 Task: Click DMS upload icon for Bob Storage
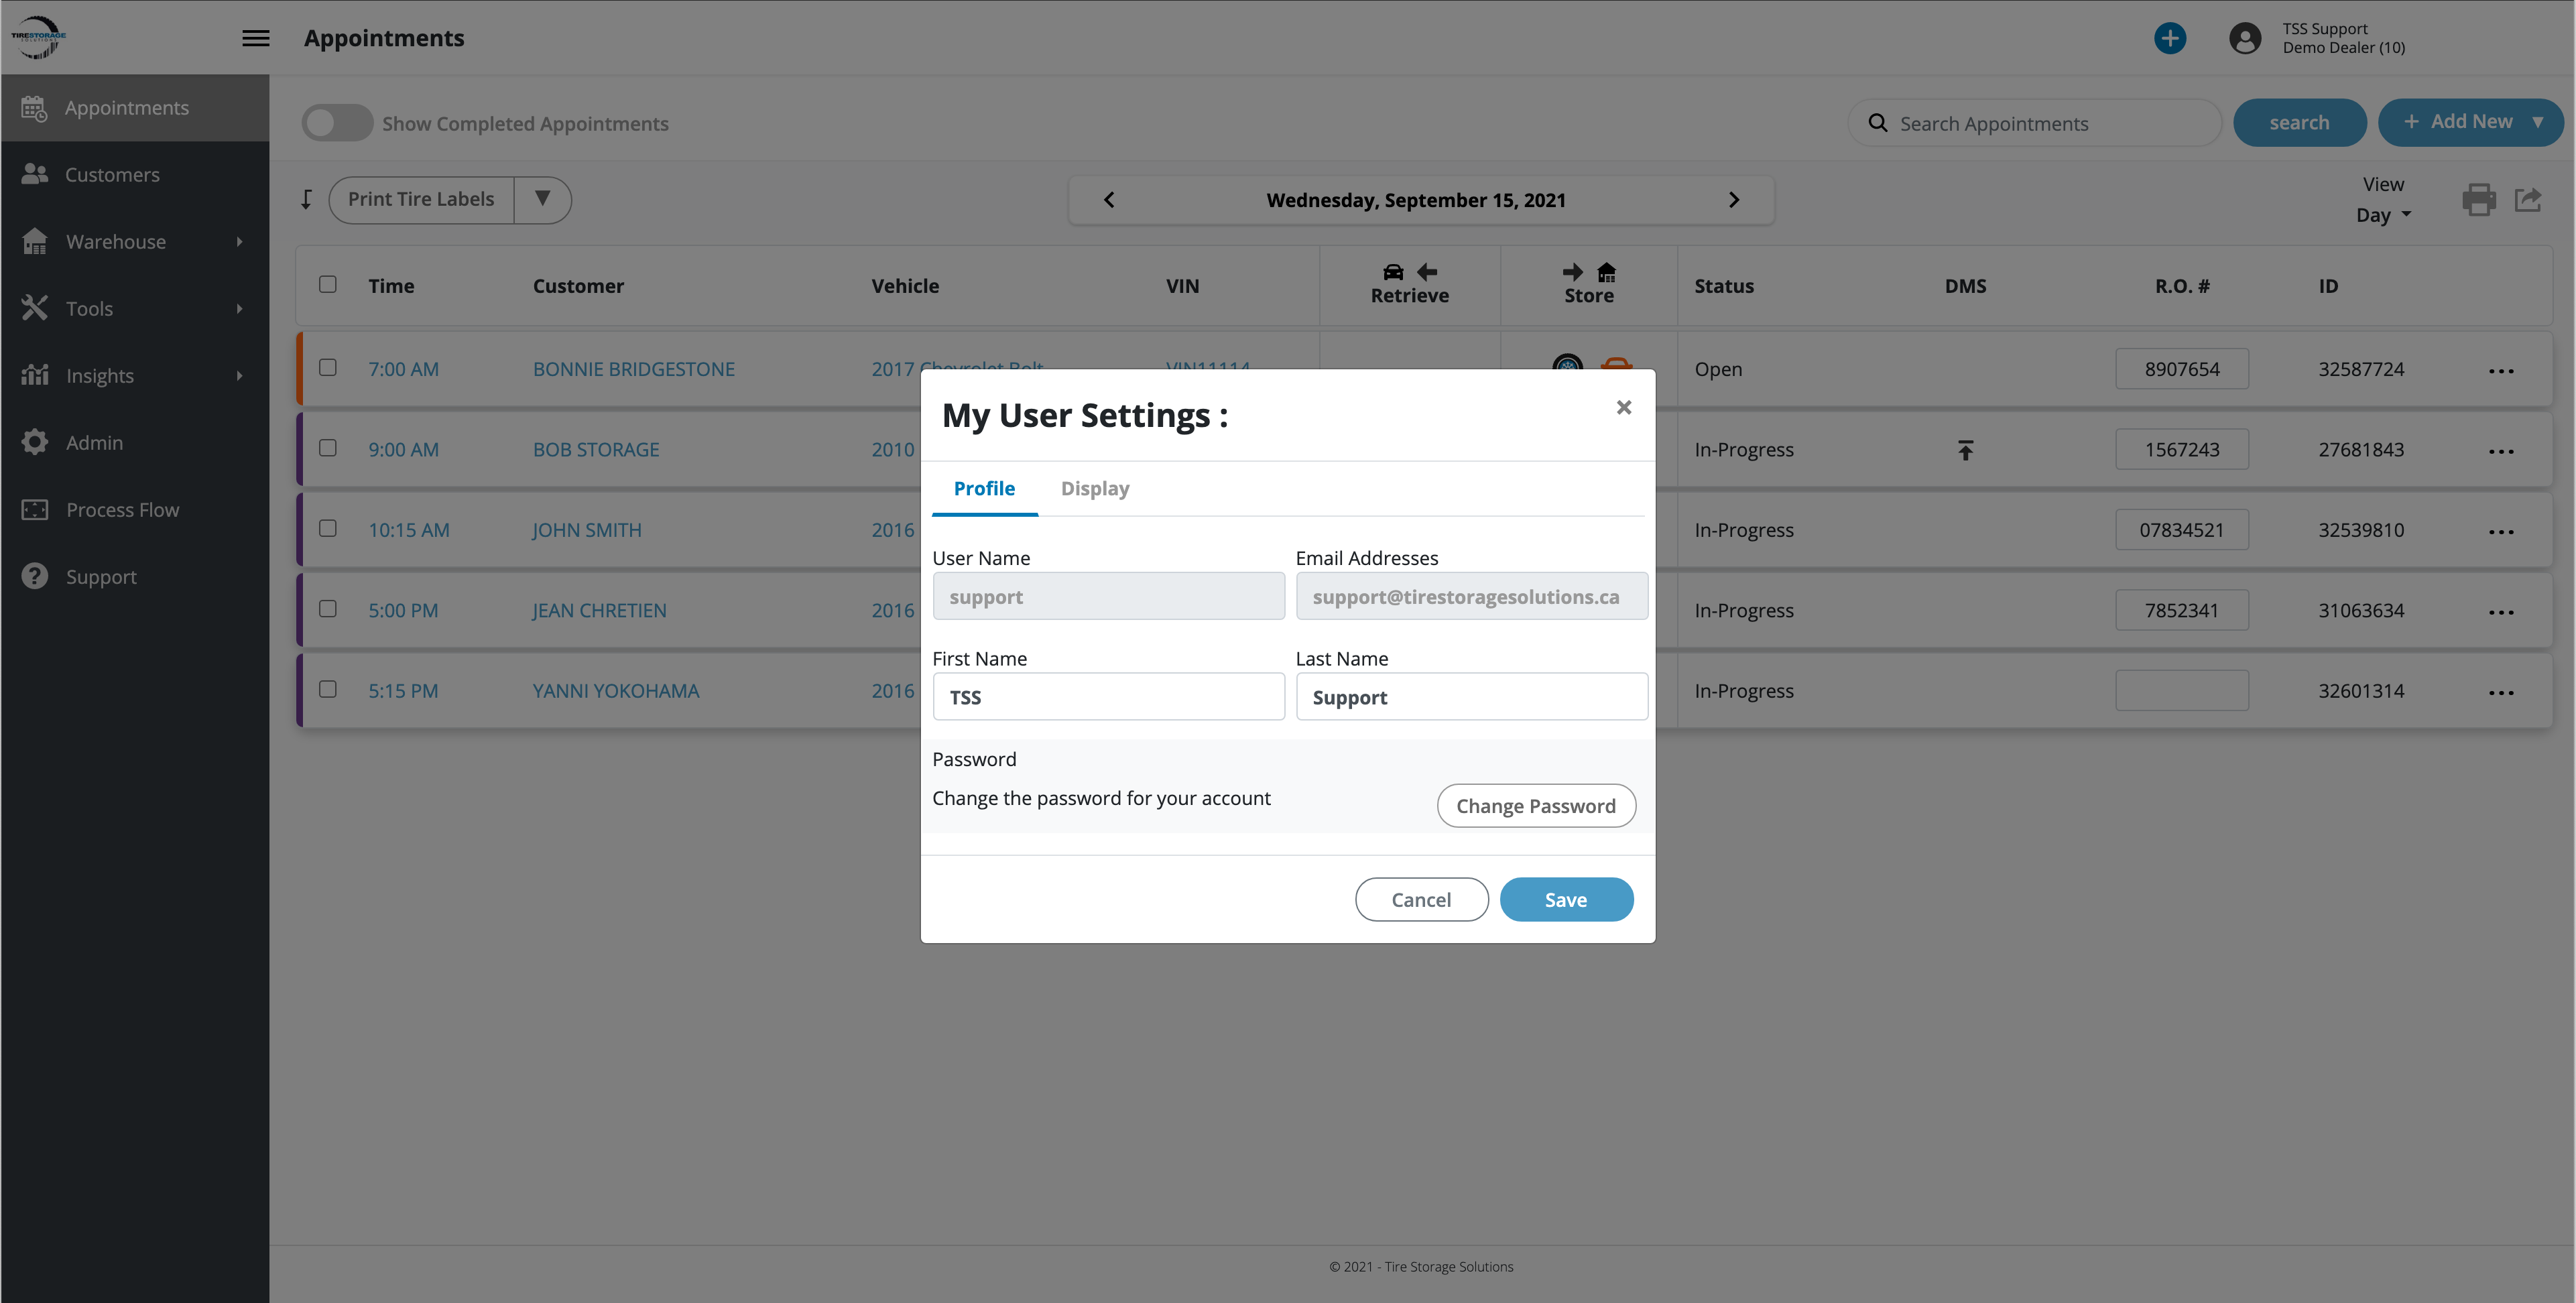tap(1965, 450)
